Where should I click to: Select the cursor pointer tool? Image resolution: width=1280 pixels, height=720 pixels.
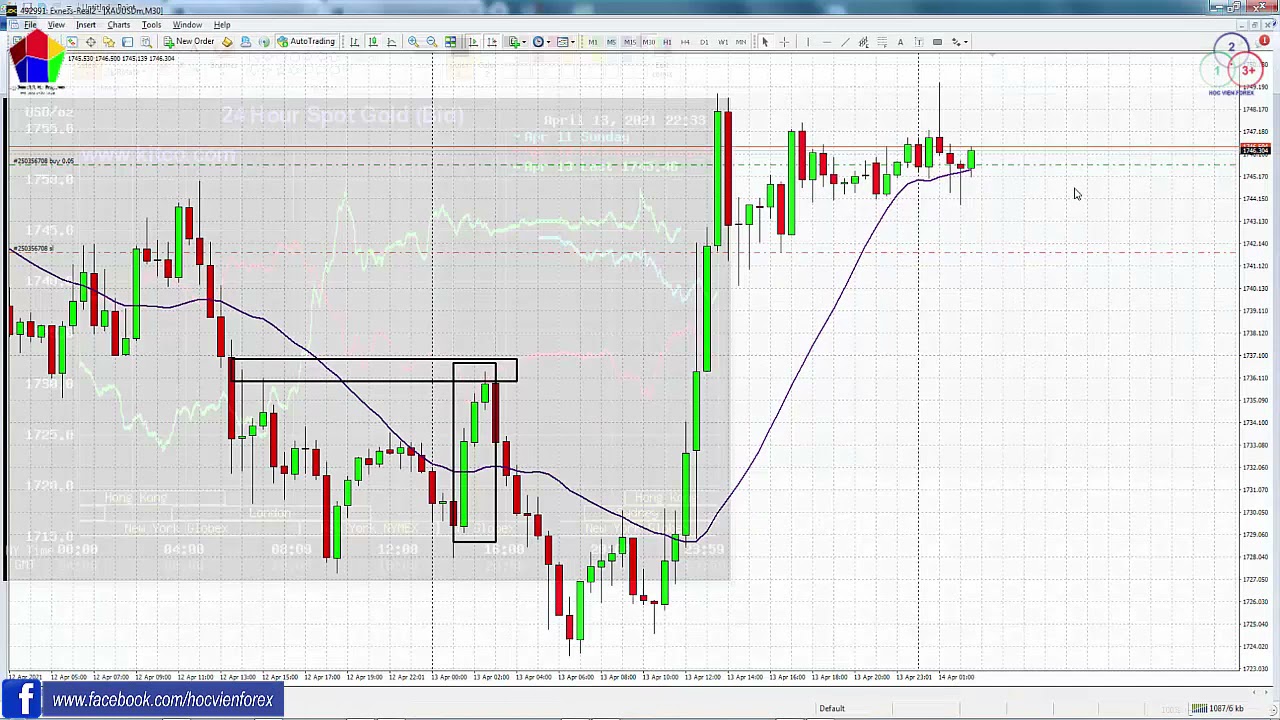point(765,42)
